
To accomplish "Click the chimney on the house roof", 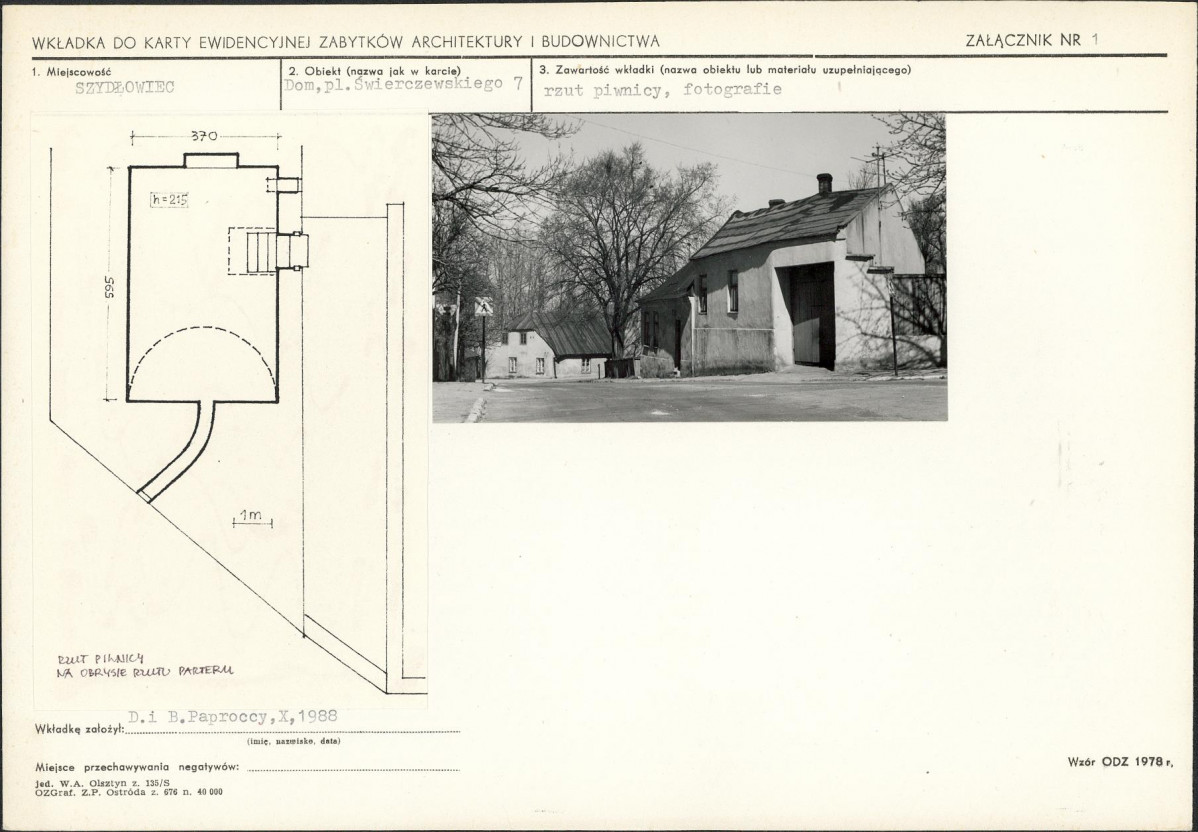I will [824, 183].
